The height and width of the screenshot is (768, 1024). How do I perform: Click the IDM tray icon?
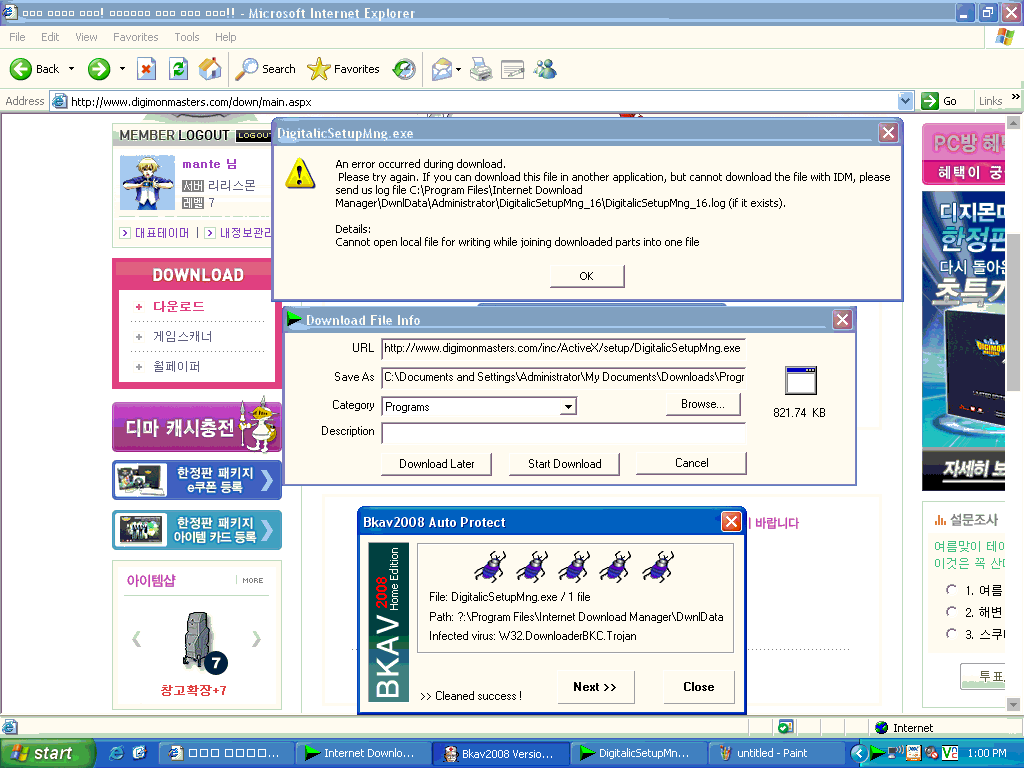877,753
